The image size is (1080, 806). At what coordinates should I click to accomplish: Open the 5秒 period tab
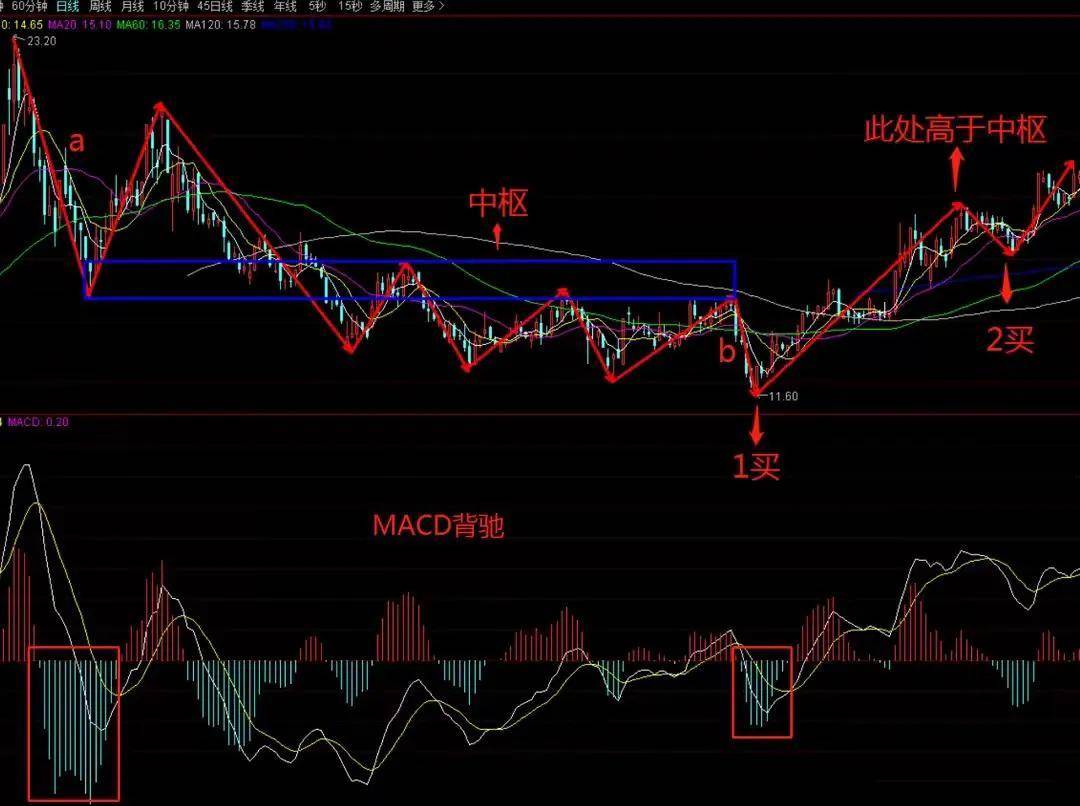click(317, 6)
